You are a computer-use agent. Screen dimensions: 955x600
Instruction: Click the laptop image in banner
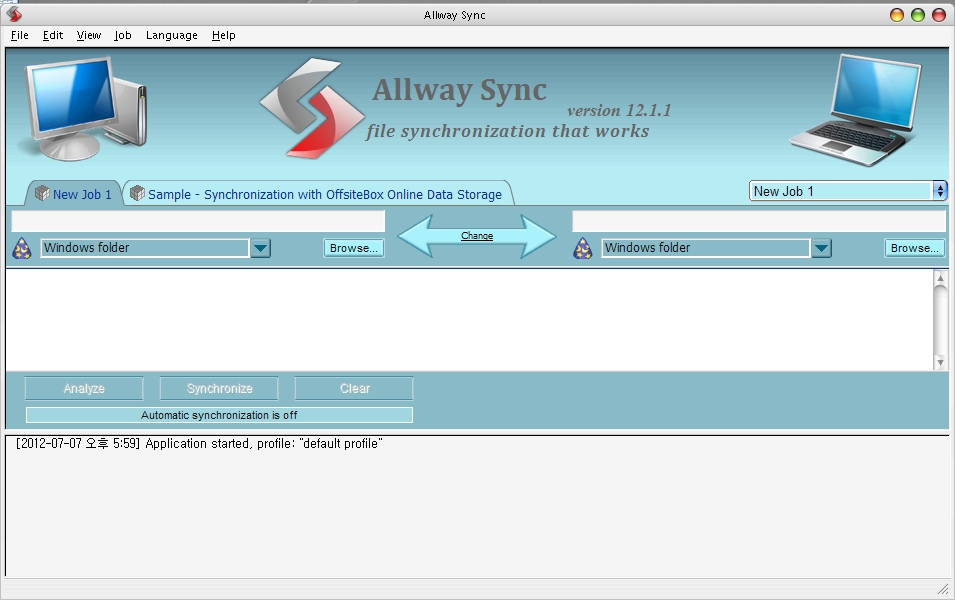[x=858, y=110]
